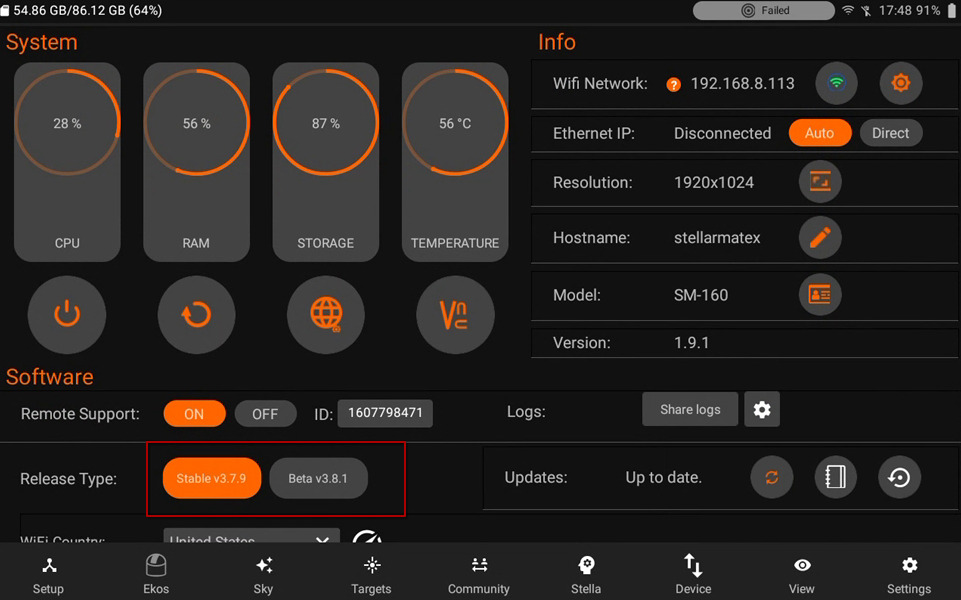Click the resolution value 1920x1024
Viewport: 961px width, 600px height.
point(714,183)
